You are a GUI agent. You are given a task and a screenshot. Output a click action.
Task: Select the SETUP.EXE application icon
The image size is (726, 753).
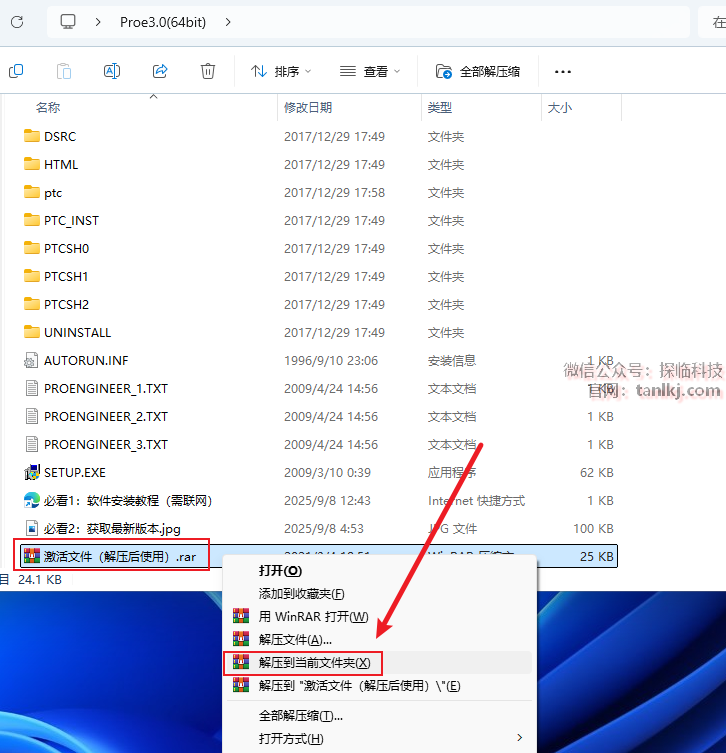32,472
